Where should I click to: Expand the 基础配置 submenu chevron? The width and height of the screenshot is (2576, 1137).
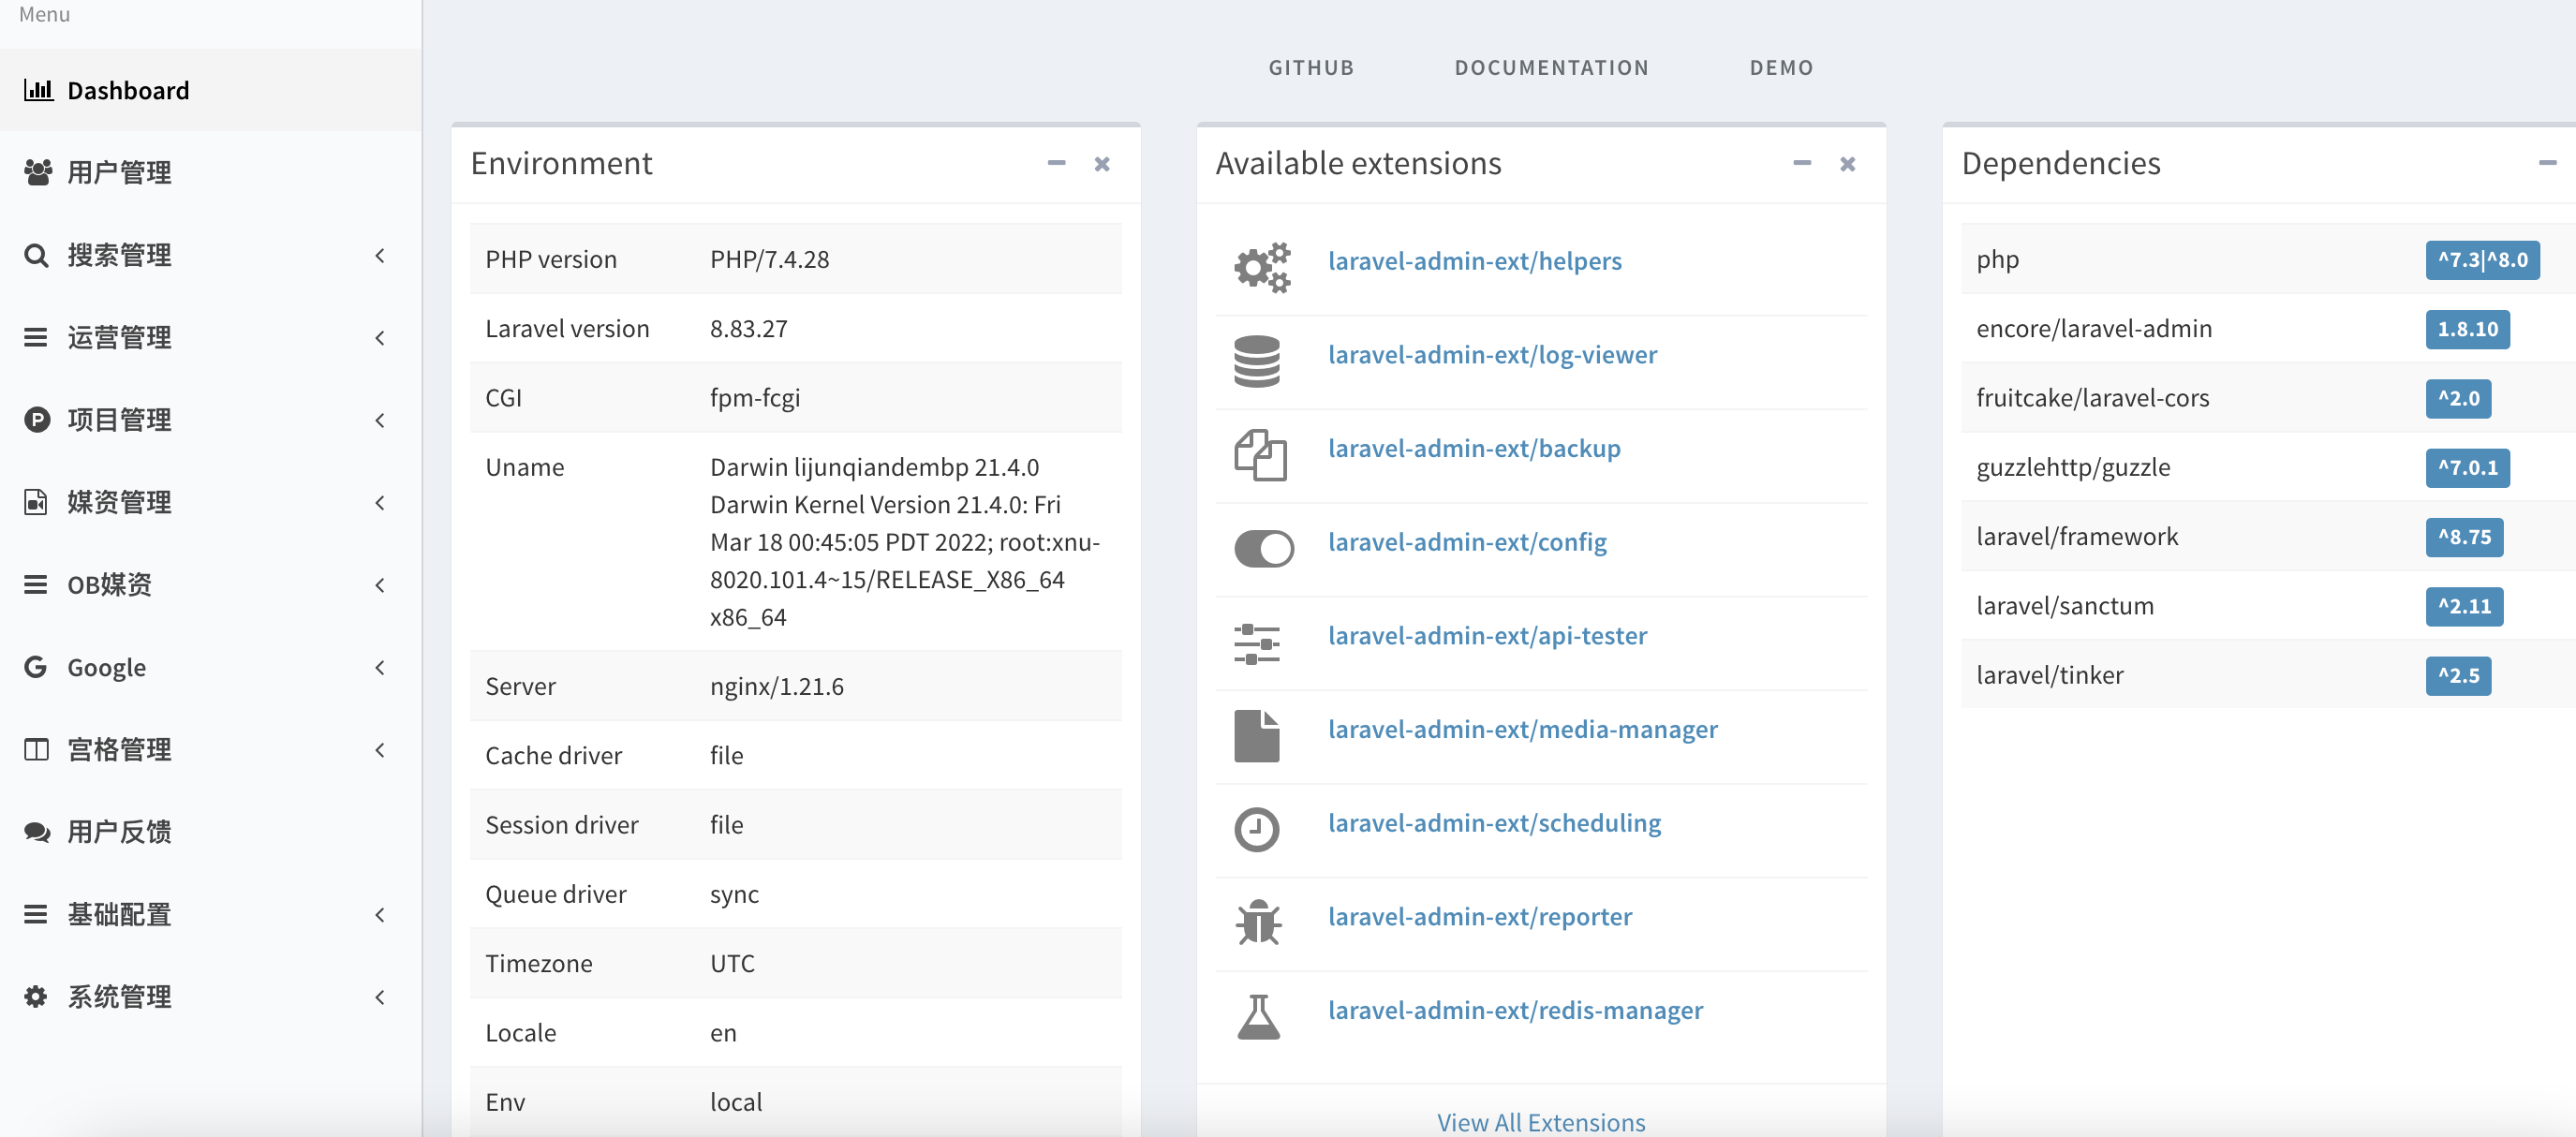(380, 915)
